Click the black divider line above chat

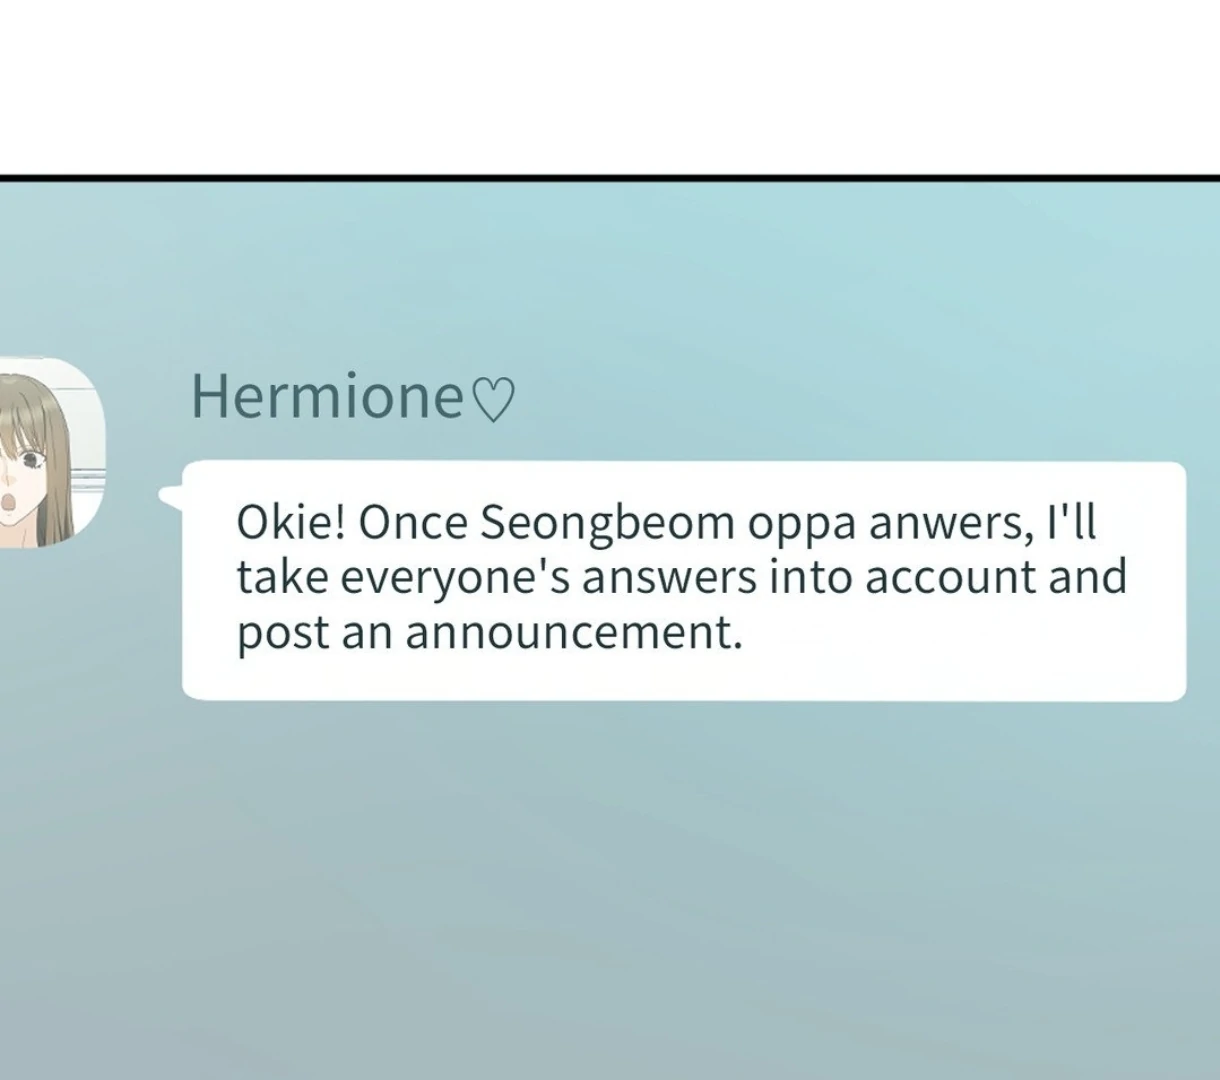[610, 178]
